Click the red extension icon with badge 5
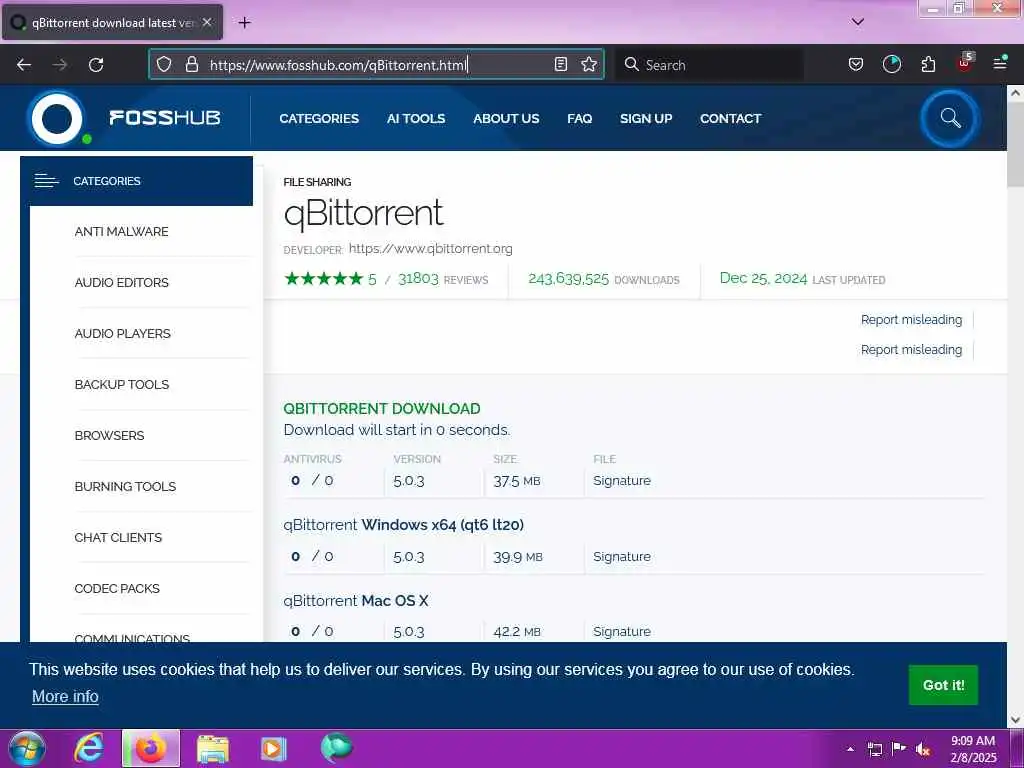This screenshot has height=768, width=1024. 965,62
